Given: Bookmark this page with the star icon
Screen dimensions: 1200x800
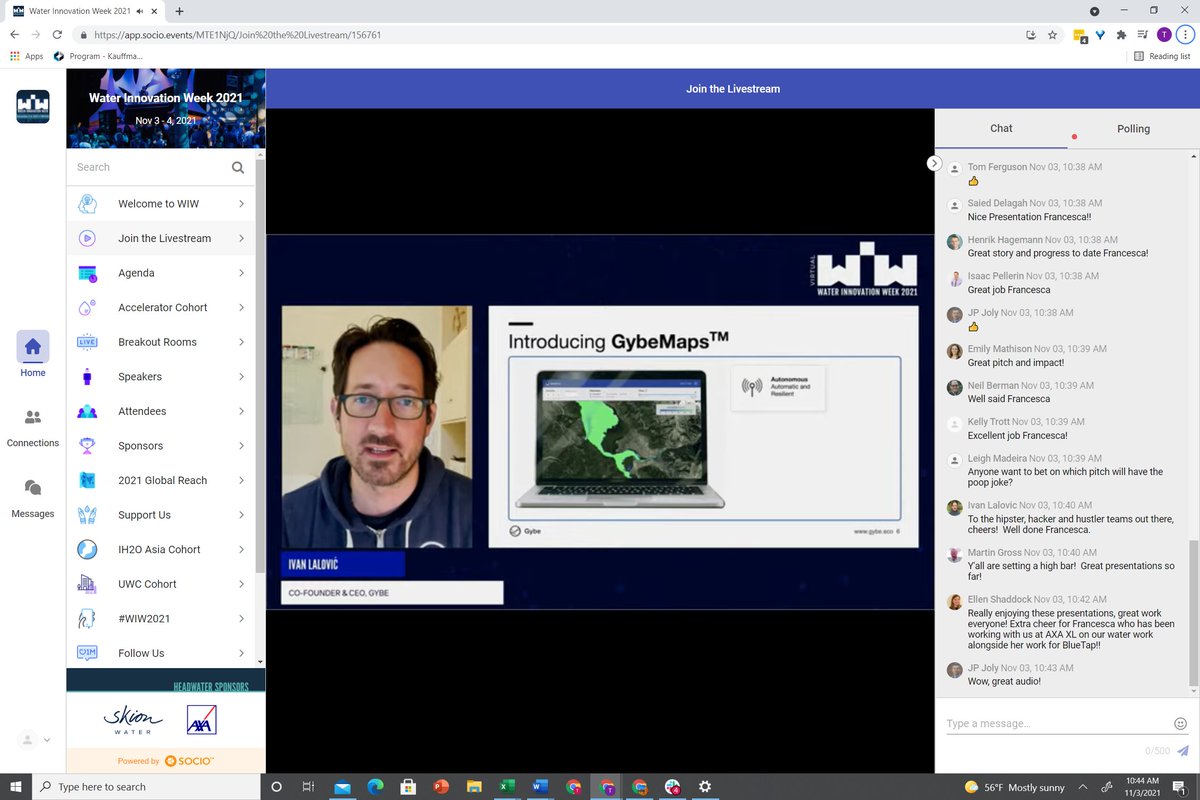Looking at the screenshot, I should (1052, 34).
